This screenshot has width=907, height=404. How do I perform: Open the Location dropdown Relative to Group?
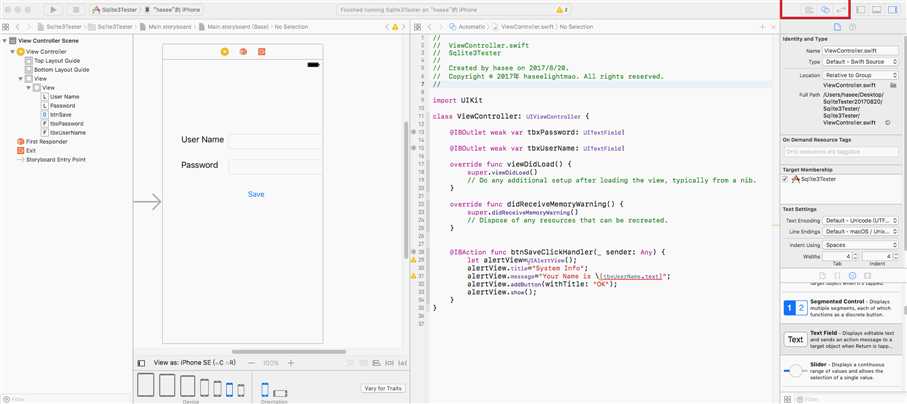coord(860,75)
